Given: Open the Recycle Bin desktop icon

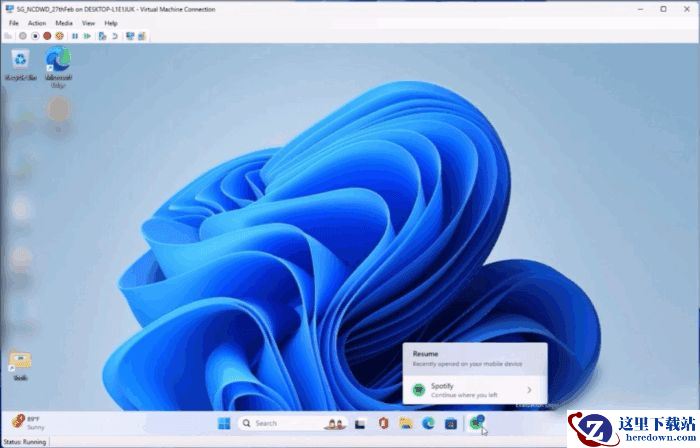Looking at the screenshot, I should [x=20, y=62].
